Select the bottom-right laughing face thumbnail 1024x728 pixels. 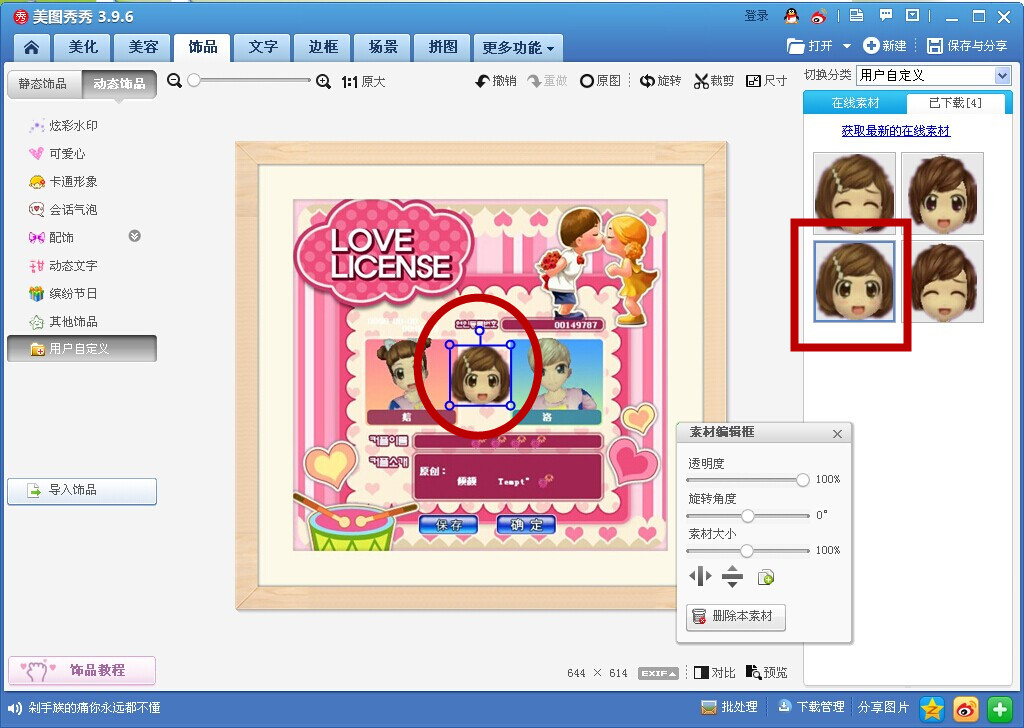942,281
